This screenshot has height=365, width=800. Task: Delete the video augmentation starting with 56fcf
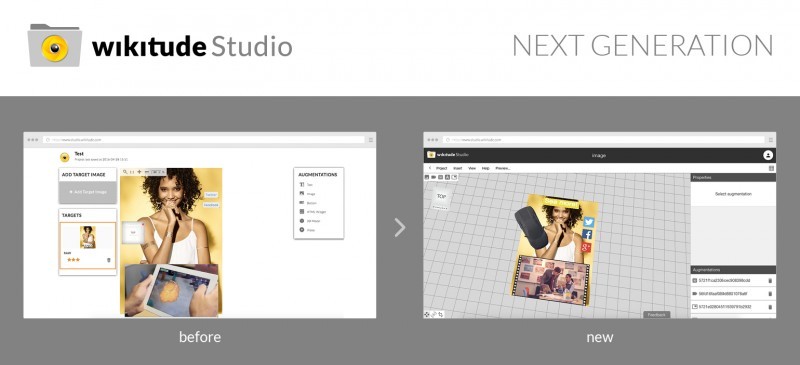pos(770,294)
